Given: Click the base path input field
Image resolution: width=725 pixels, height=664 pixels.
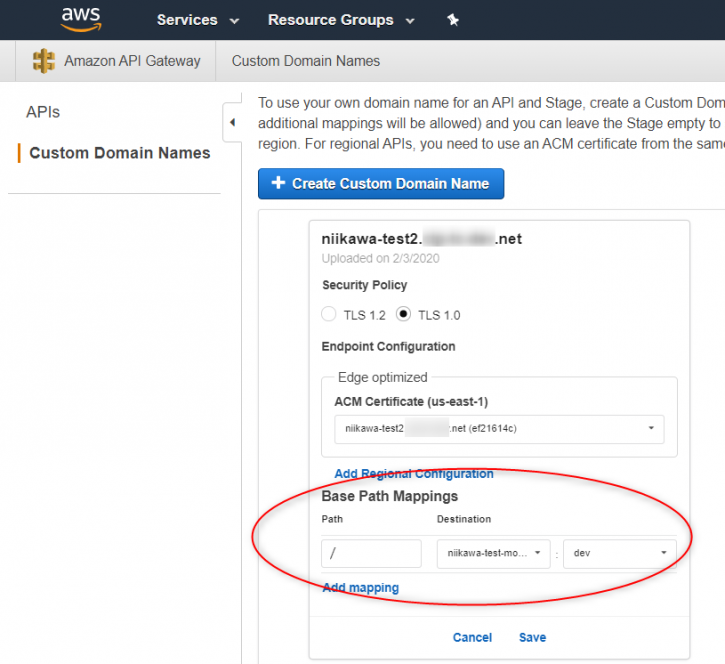Looking at the screenshot, I should pos(371,553).
